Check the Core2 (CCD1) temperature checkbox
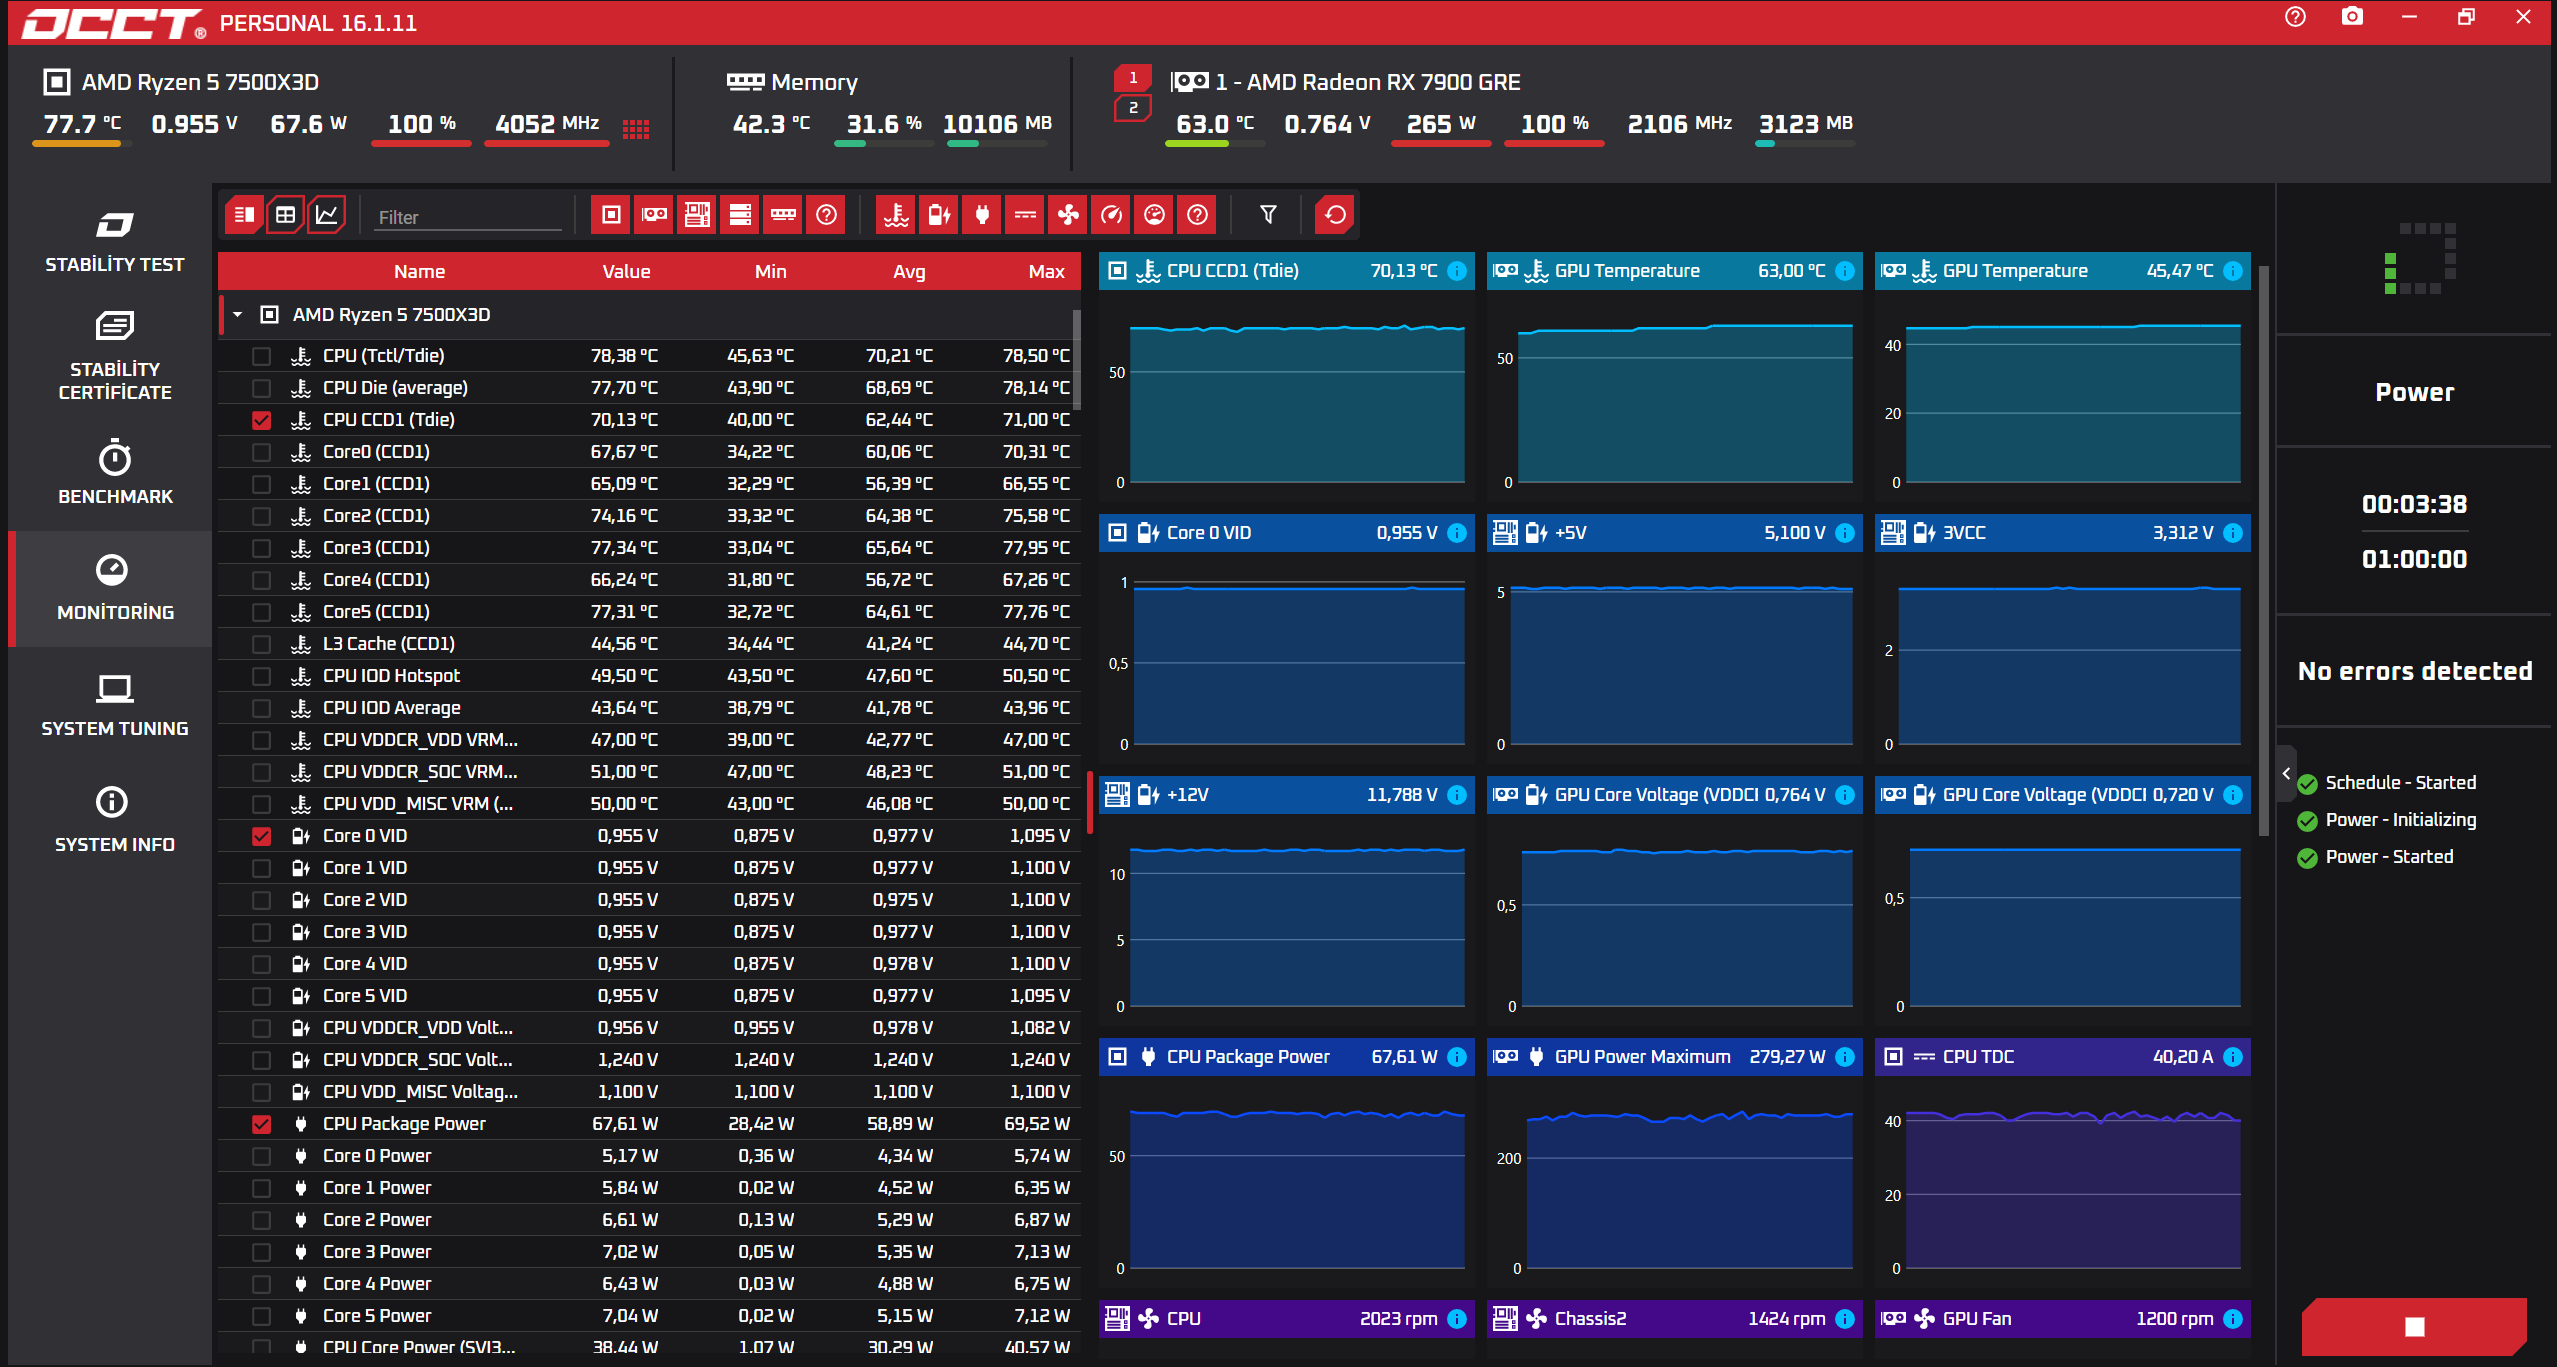Viewport: 2557px width, 1367px height. tap(262, 516)
